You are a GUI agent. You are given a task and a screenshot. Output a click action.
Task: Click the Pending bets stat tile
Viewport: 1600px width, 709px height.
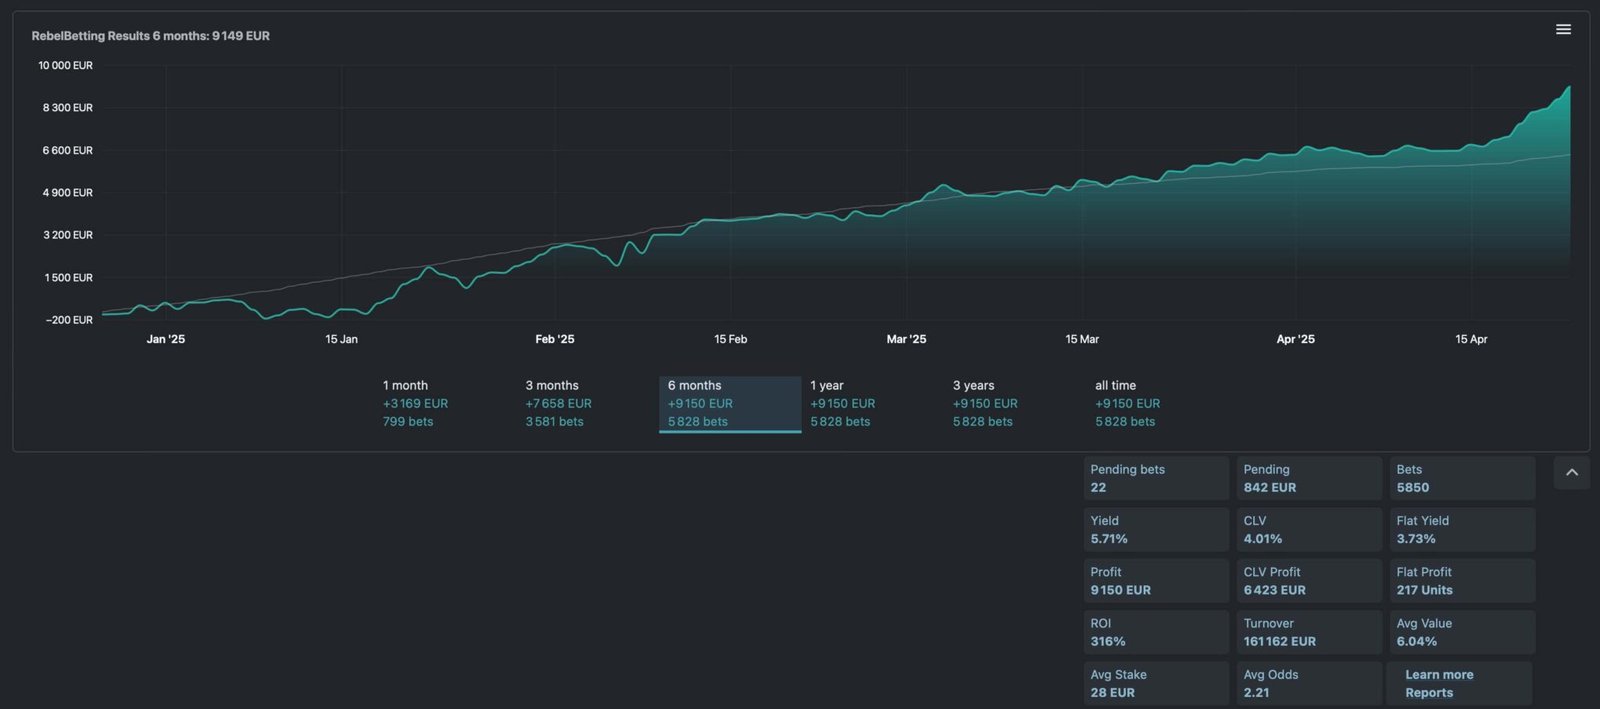tap(1155, 478)
